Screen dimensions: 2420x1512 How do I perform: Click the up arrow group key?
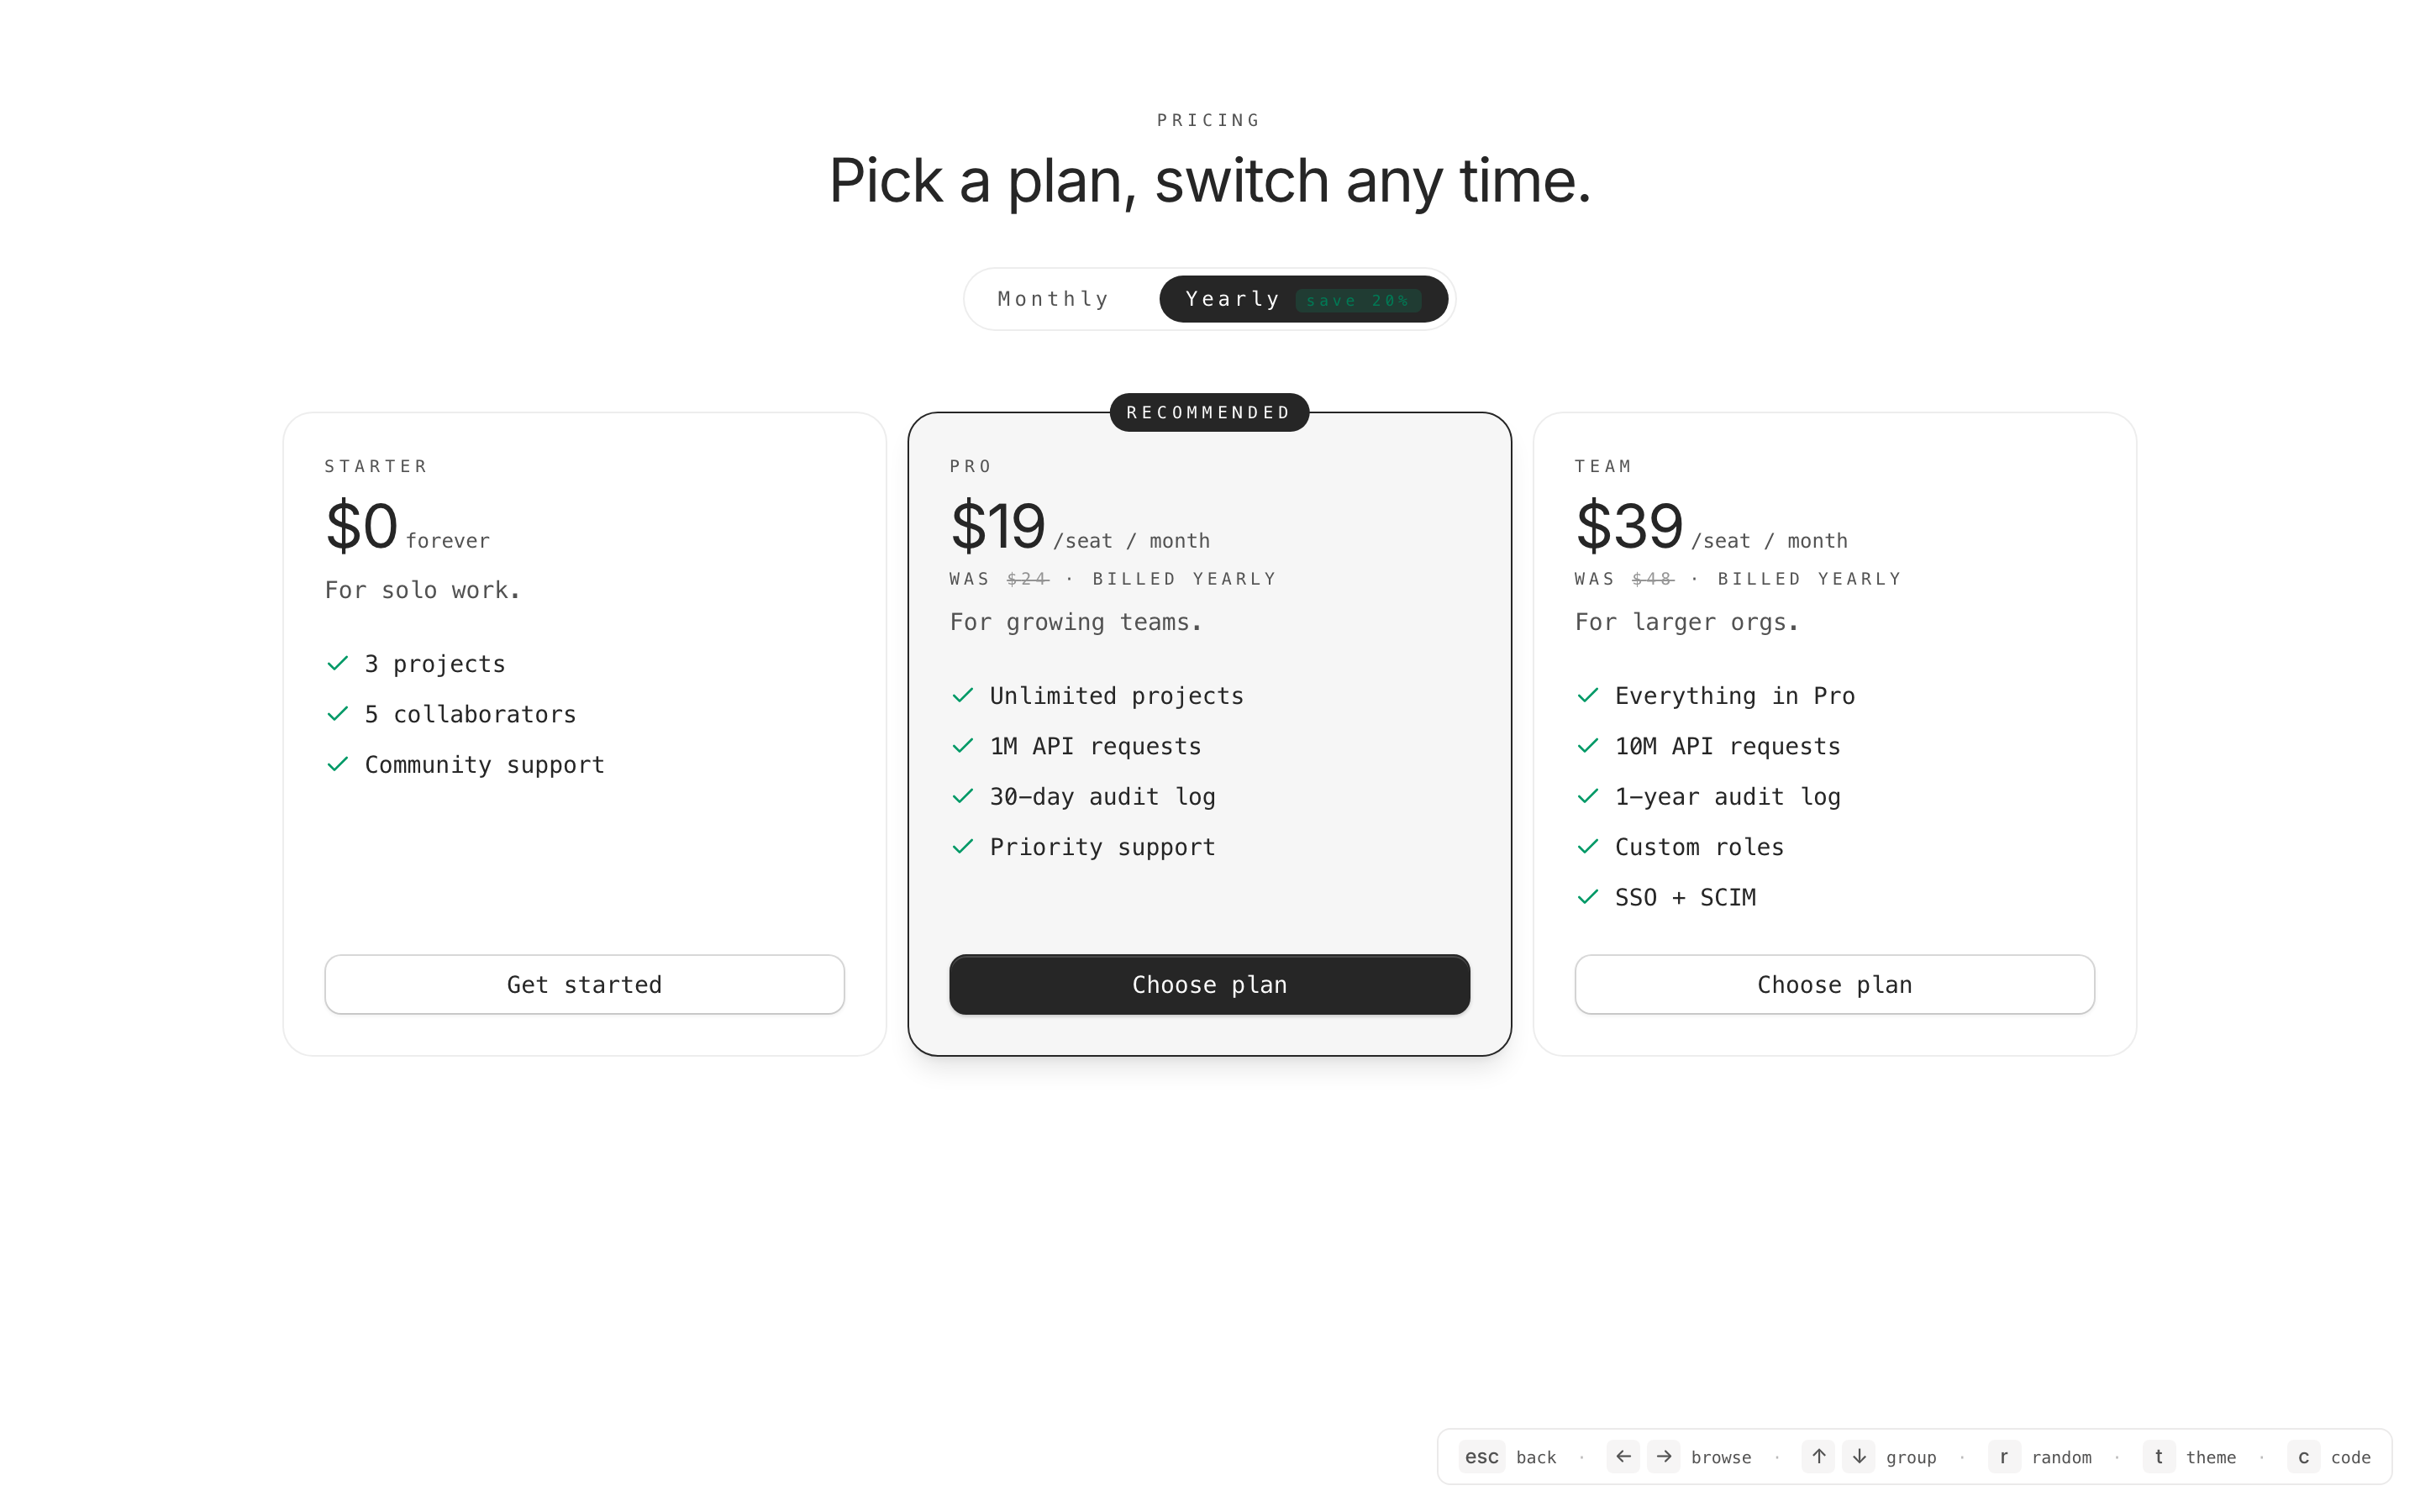click(1818, 1456)
